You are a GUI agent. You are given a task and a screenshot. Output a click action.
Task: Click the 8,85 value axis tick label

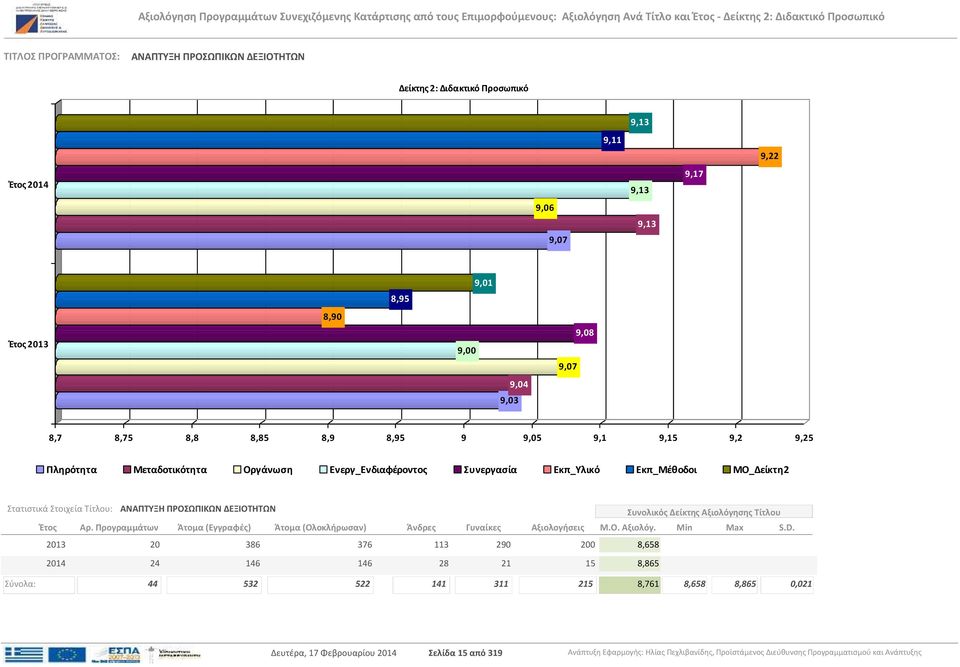tap(260, 438)
